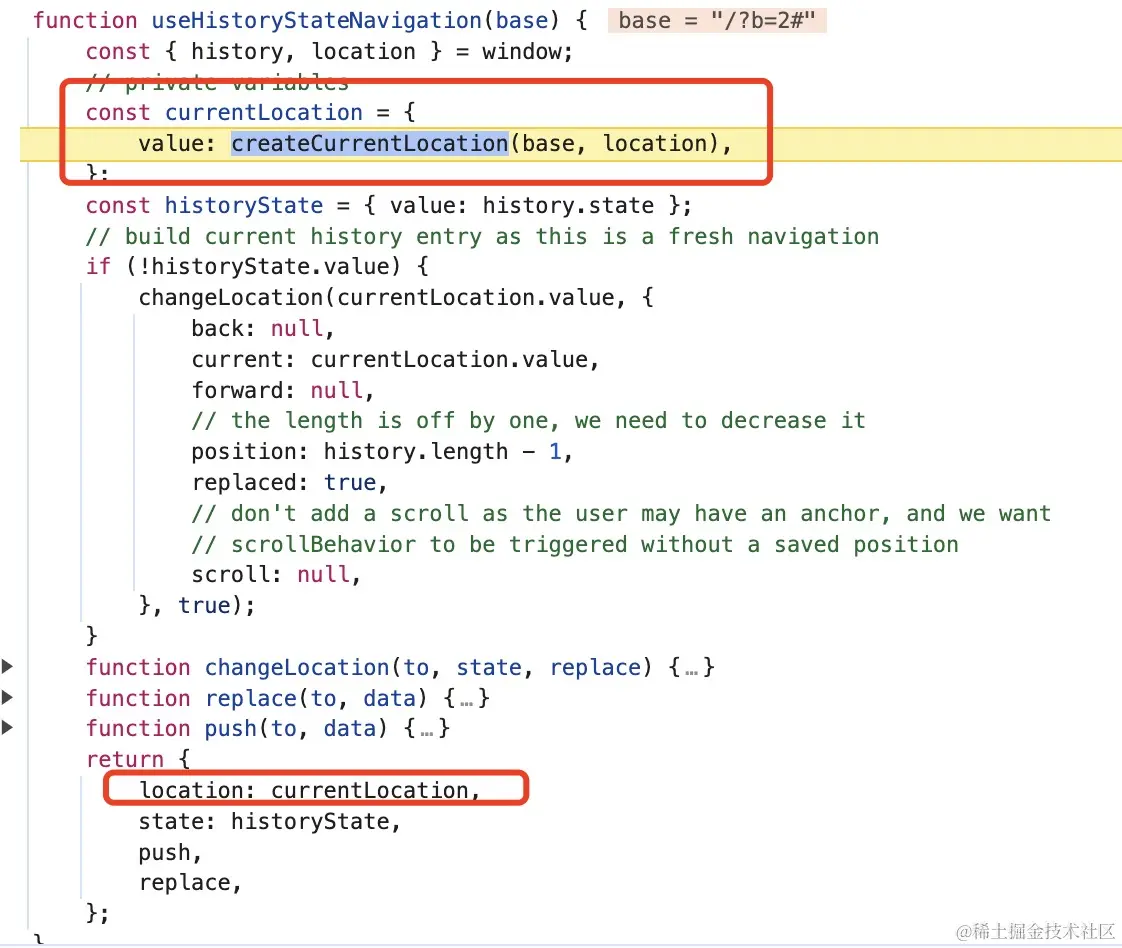Screen dimensions: 1122x948
Task: Click 'const { history, location } = window;' line
Action: pyautogui.click(x=329, y=52)
